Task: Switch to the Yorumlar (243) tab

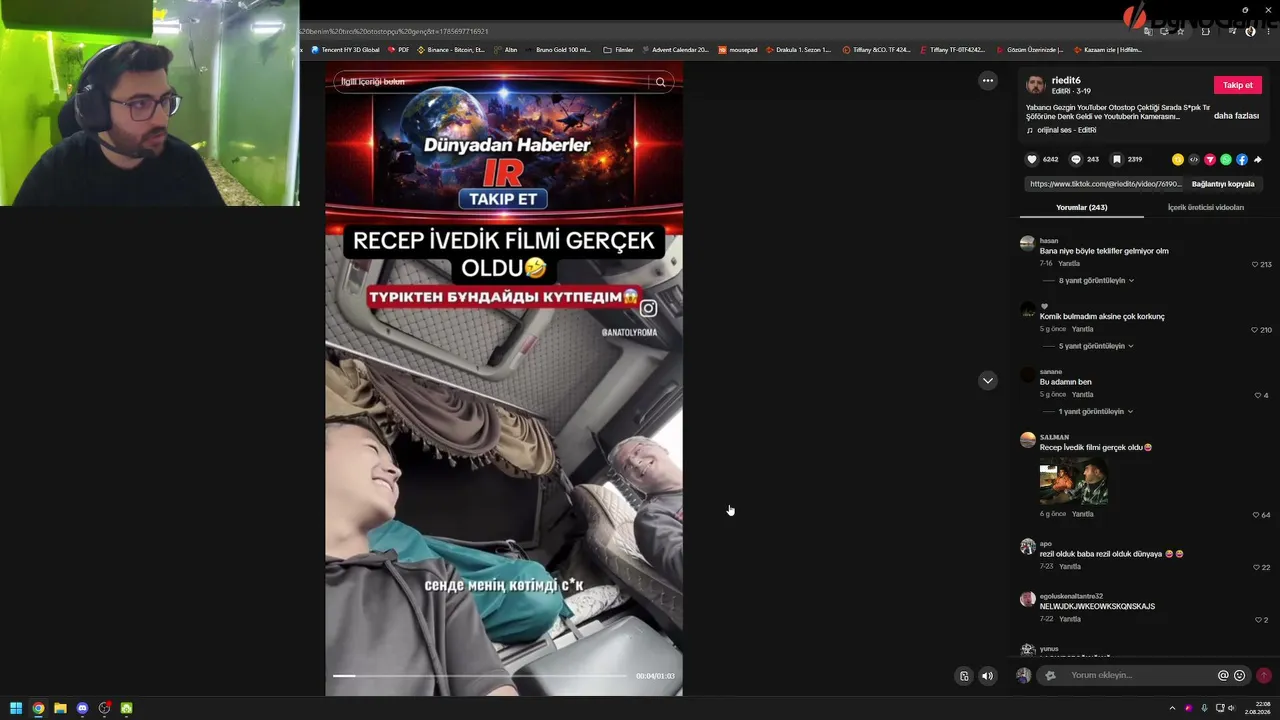Action: coord(1081,207)
